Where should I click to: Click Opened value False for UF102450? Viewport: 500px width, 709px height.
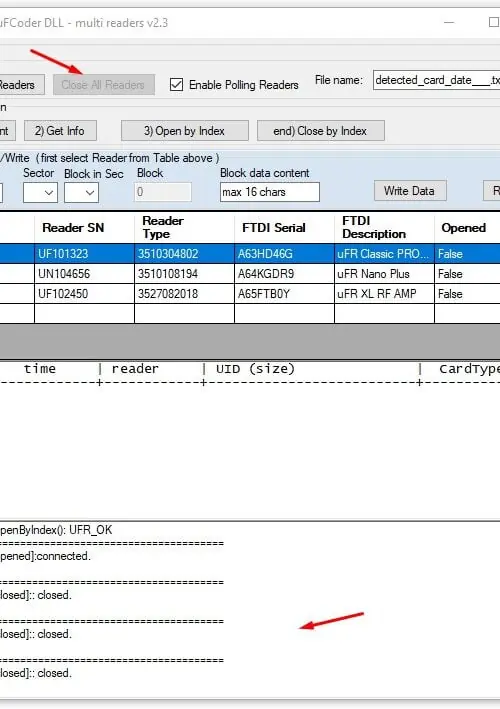pyautogui.click(x=467, y=294)
